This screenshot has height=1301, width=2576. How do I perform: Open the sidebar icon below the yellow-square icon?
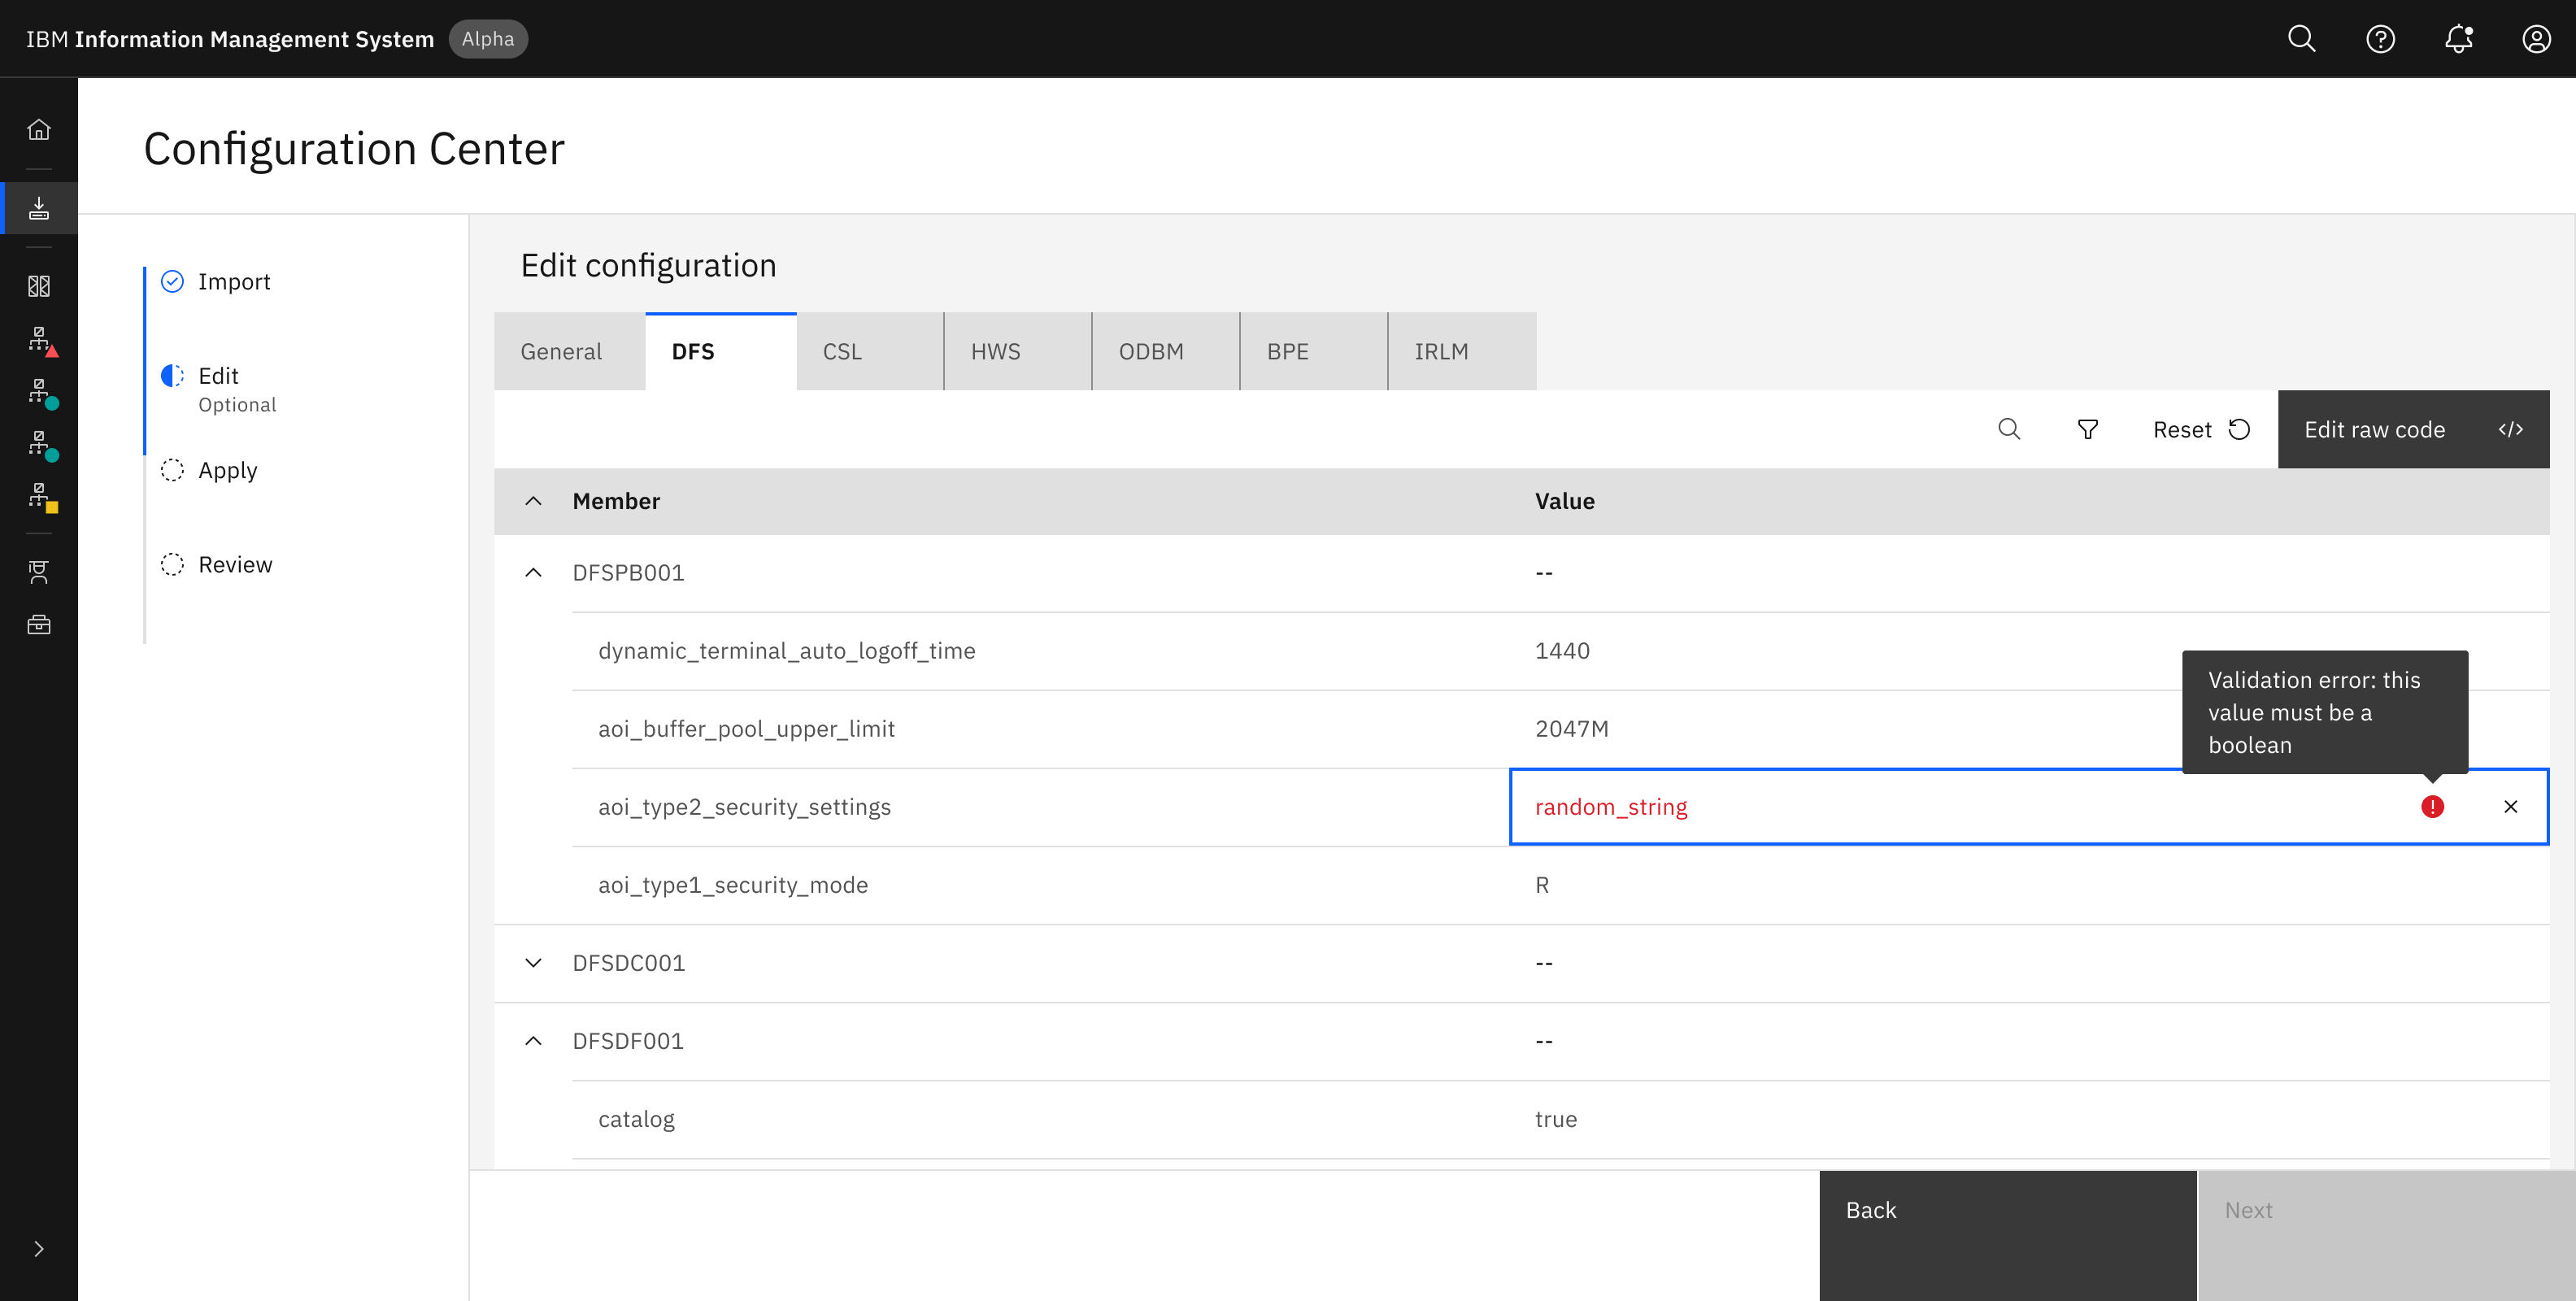click(39, 572)
